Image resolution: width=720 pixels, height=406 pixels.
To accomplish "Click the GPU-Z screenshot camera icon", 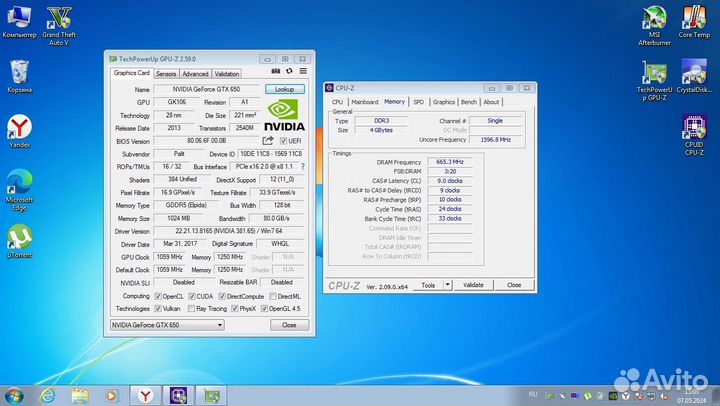I will click(276, 71).
